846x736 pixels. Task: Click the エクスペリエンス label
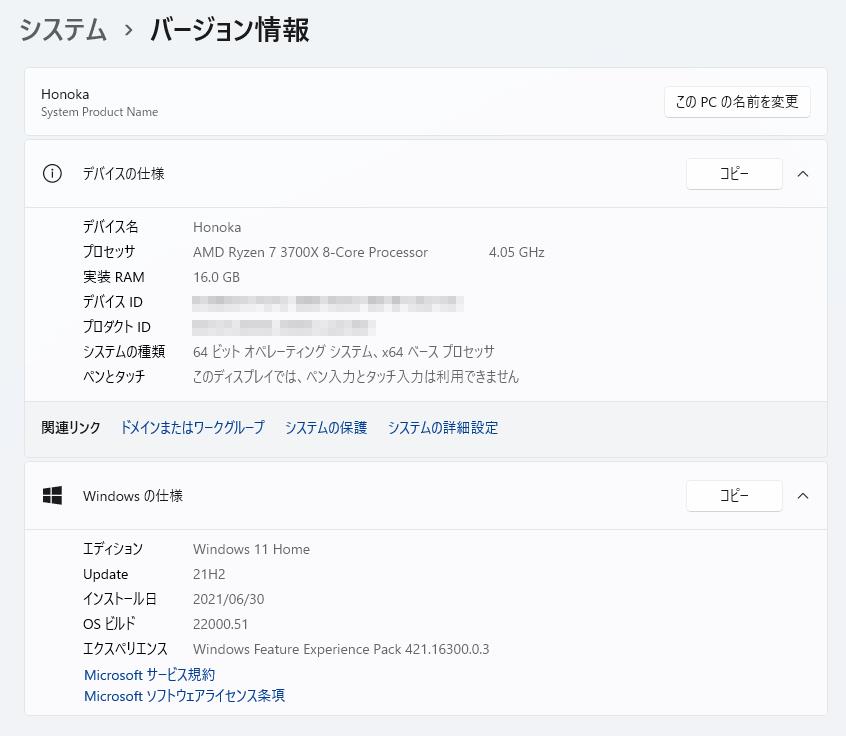pos(125,649)
